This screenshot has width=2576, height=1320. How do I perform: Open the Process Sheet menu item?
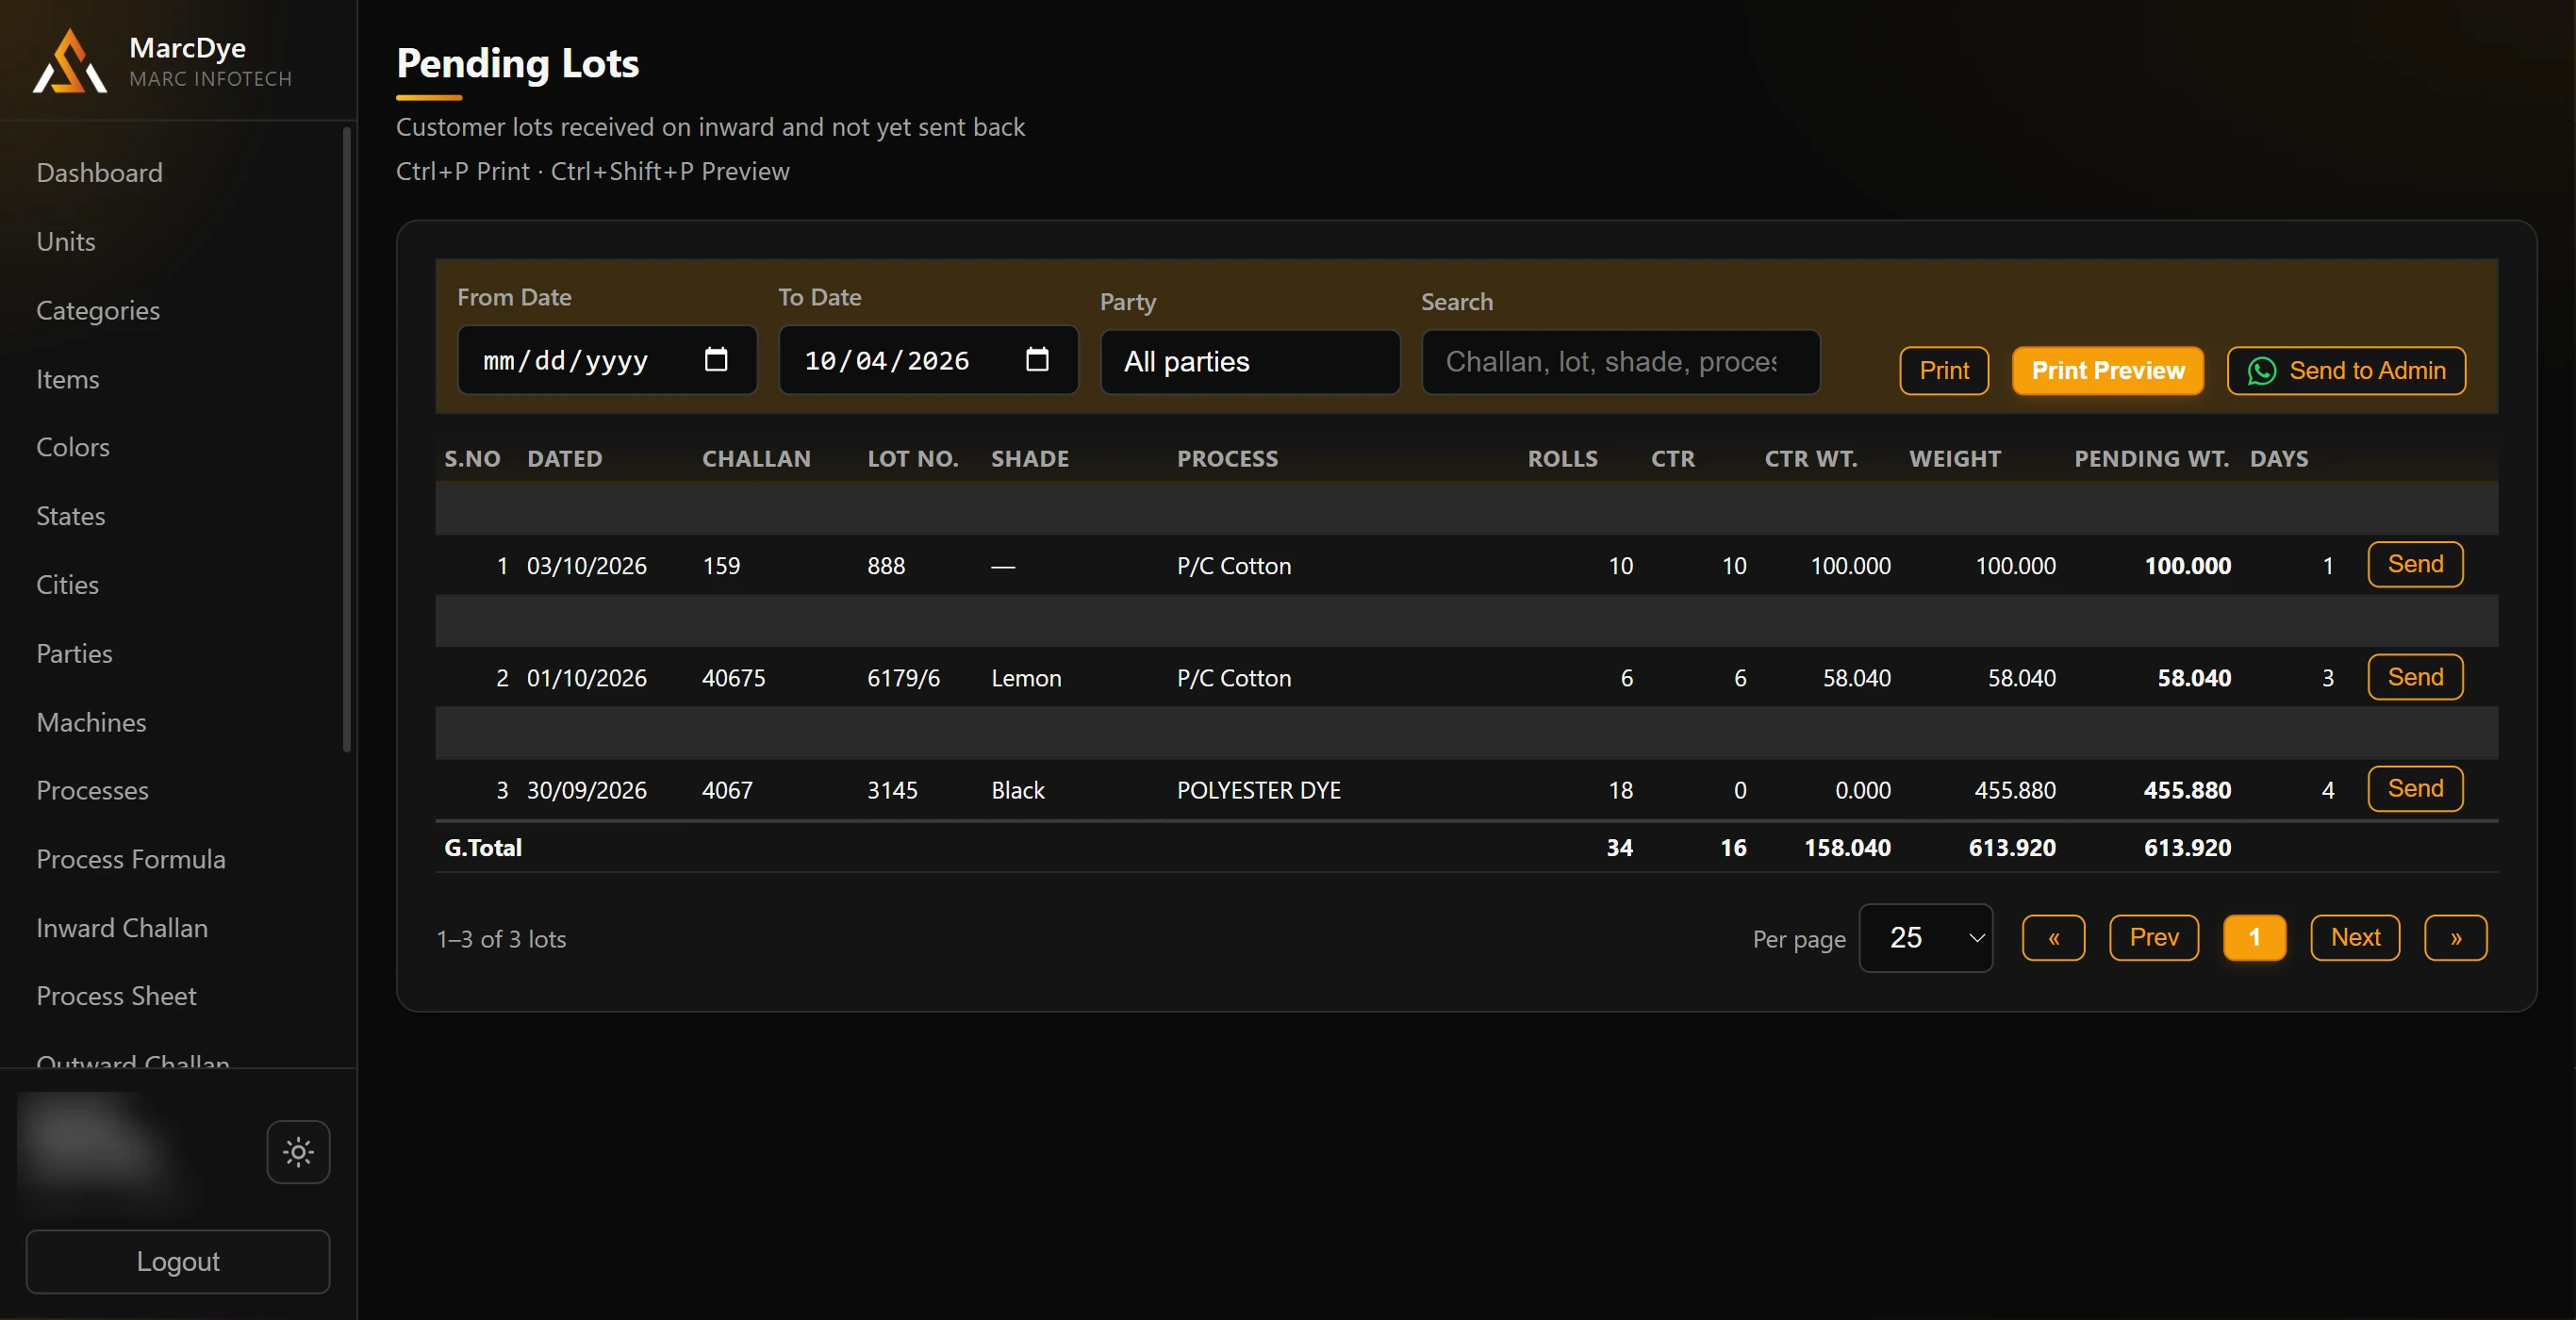pos(116,997)
